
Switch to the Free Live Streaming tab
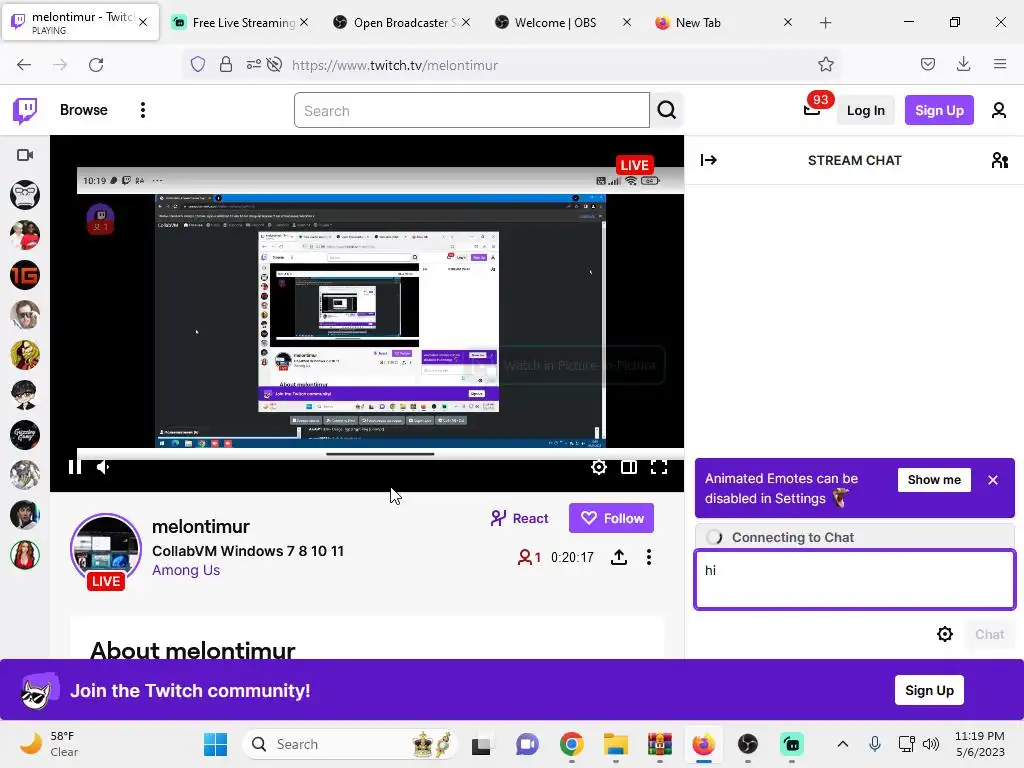tap(240, 22)
